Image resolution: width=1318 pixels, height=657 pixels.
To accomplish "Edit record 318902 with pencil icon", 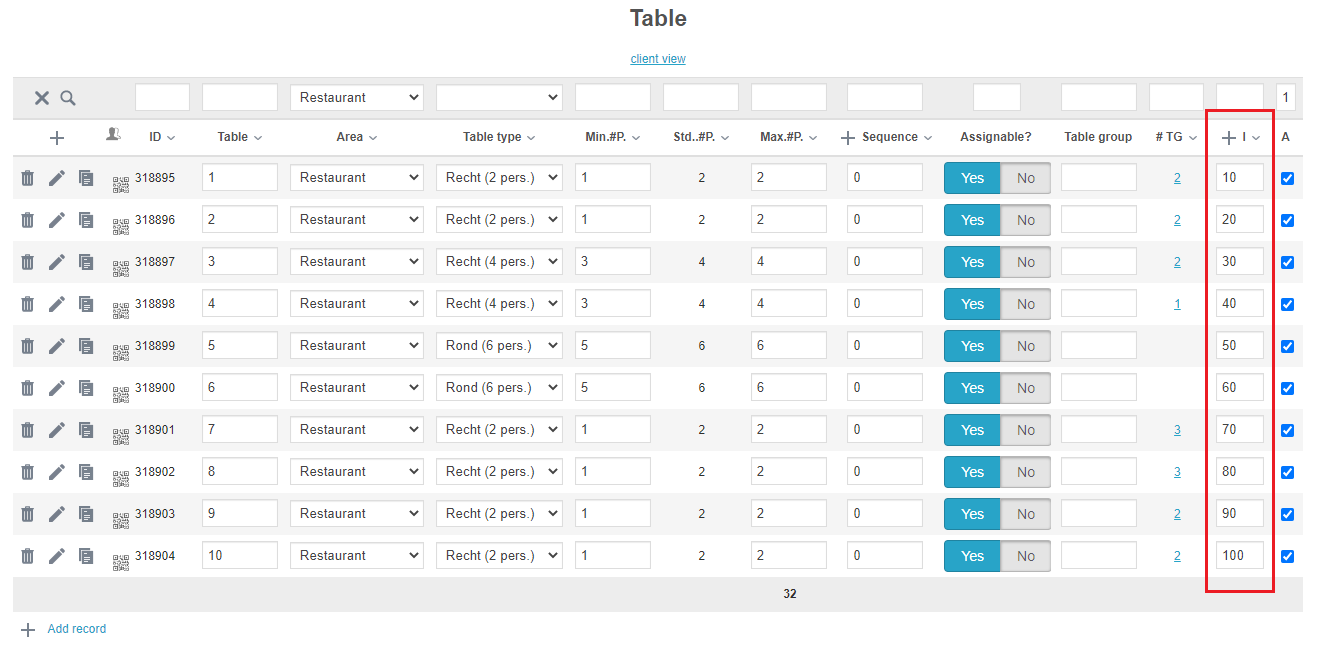I will 57,472.
